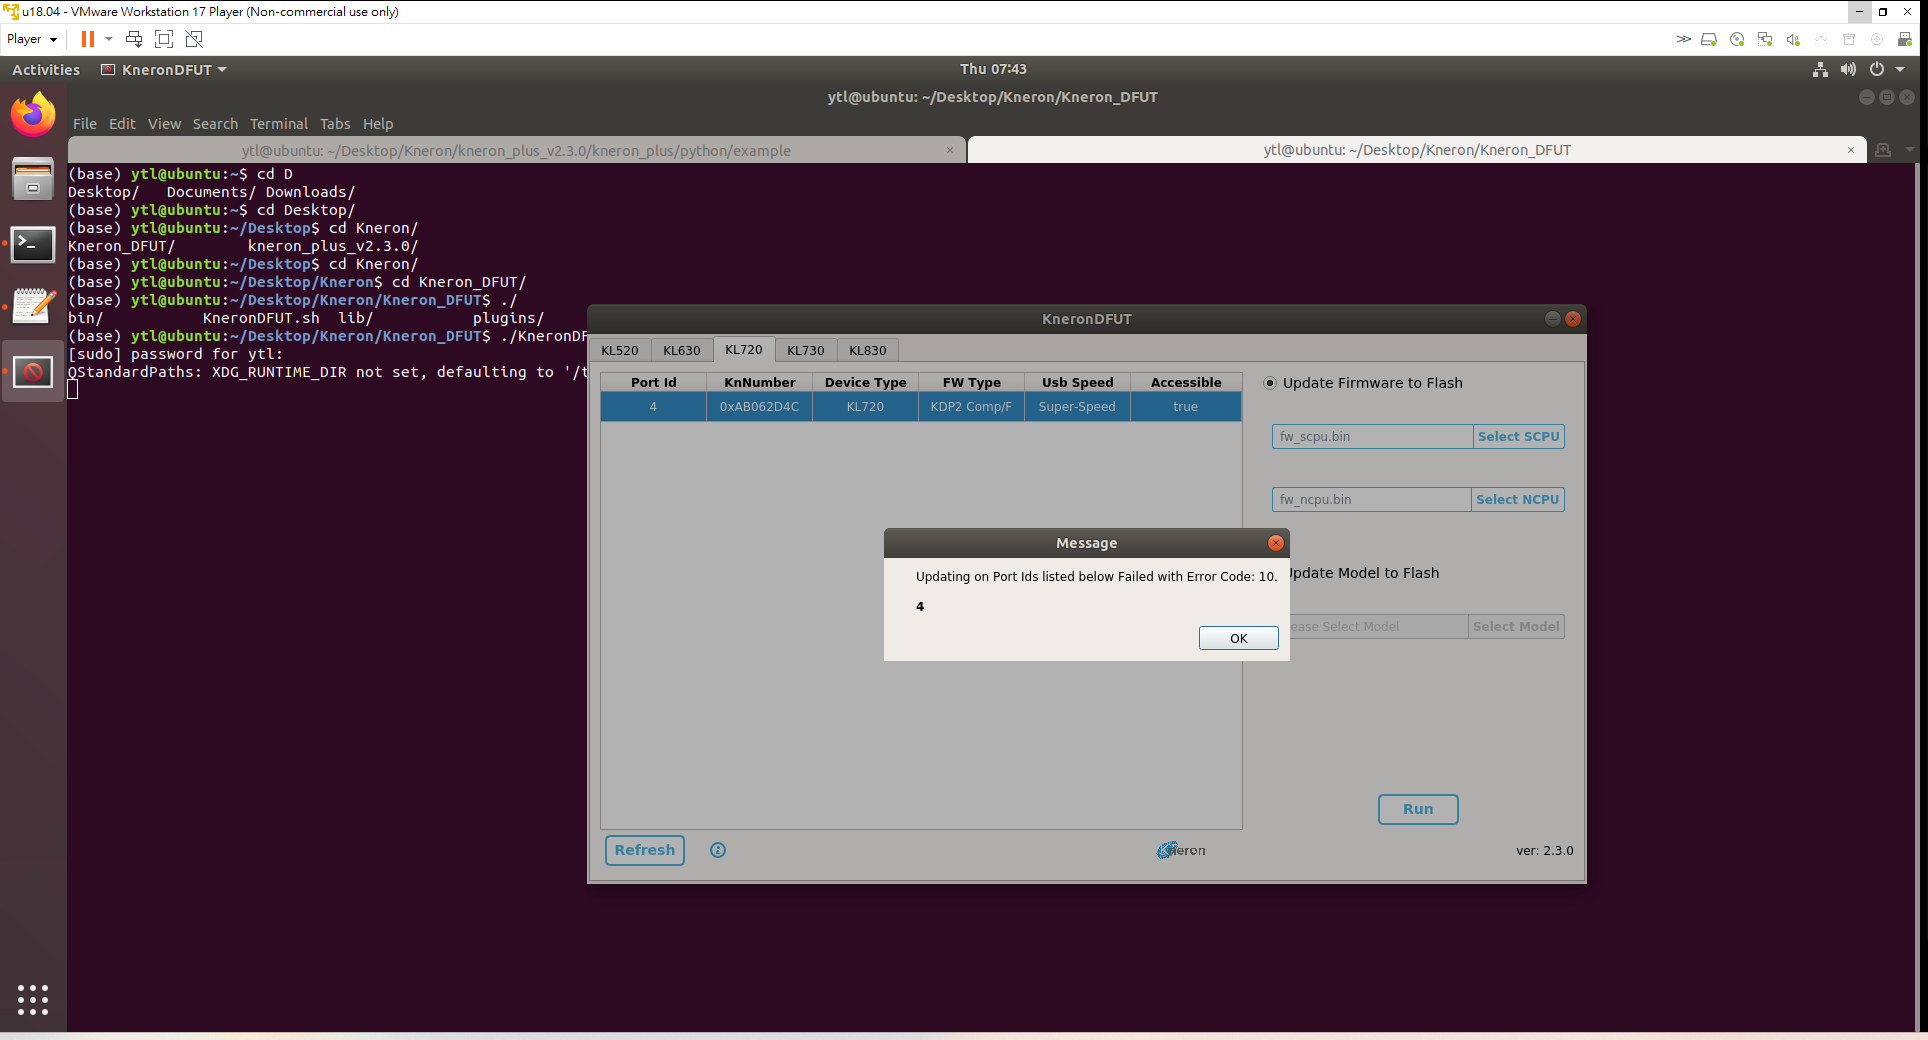Open the Player menu dropdown
This screenshot has height=1040, width=1928.
click(x=32, y=39)
